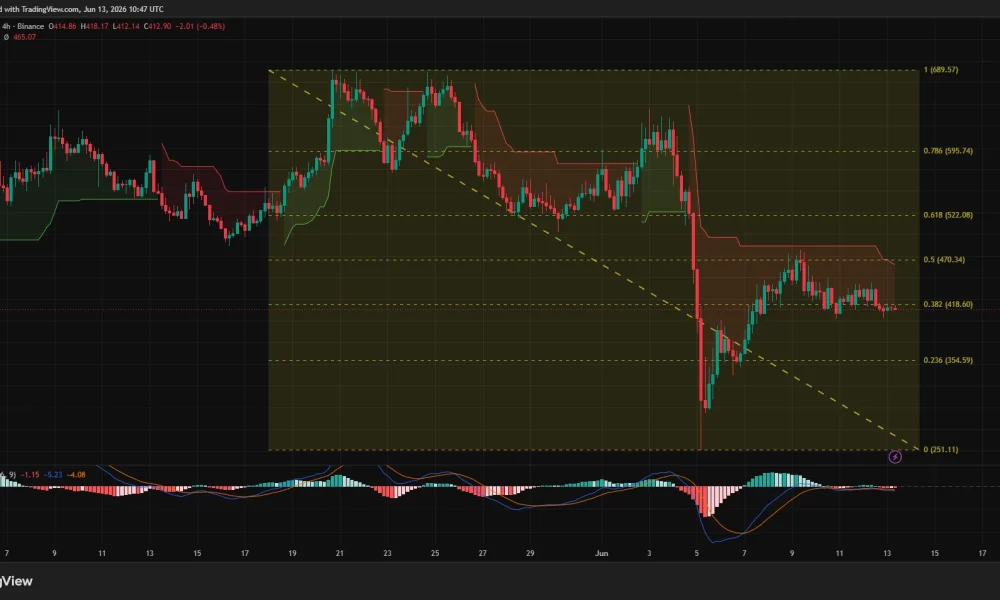Click date 17 at the axis right end
The width and height of the screenshot is (1000, 600).
click(x=982, y=553)
